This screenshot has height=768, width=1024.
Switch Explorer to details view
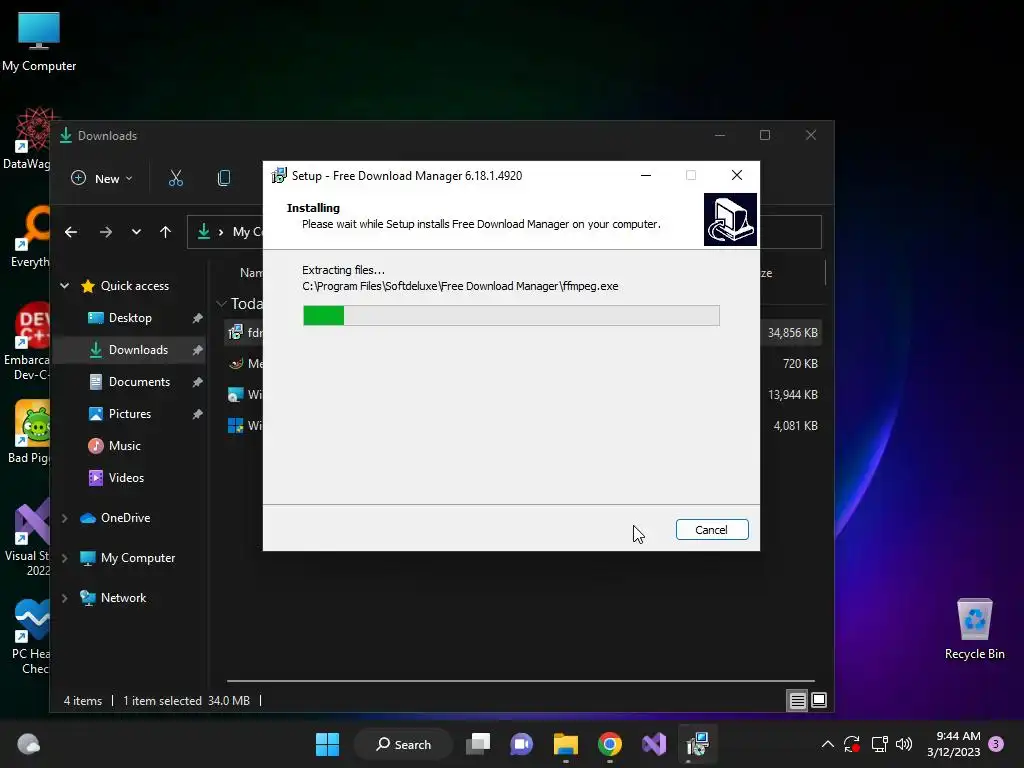point(797,701)
